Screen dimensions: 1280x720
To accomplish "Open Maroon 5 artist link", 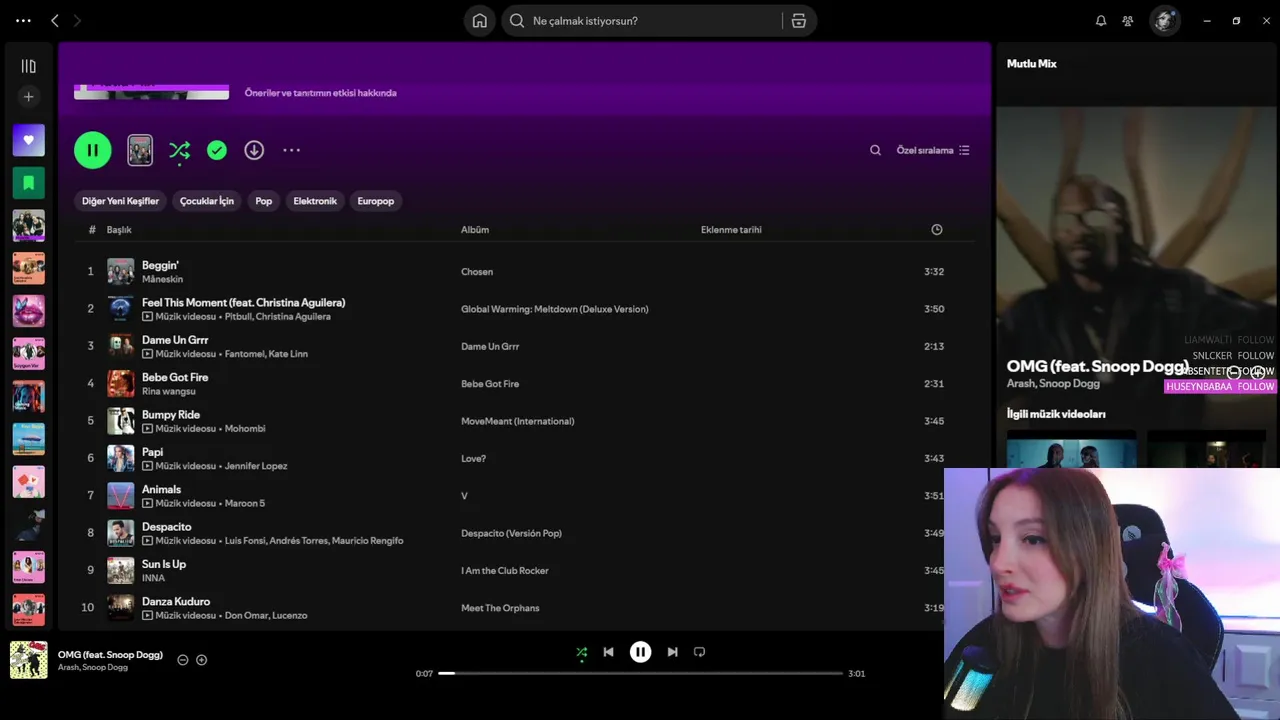I will 245,503.
